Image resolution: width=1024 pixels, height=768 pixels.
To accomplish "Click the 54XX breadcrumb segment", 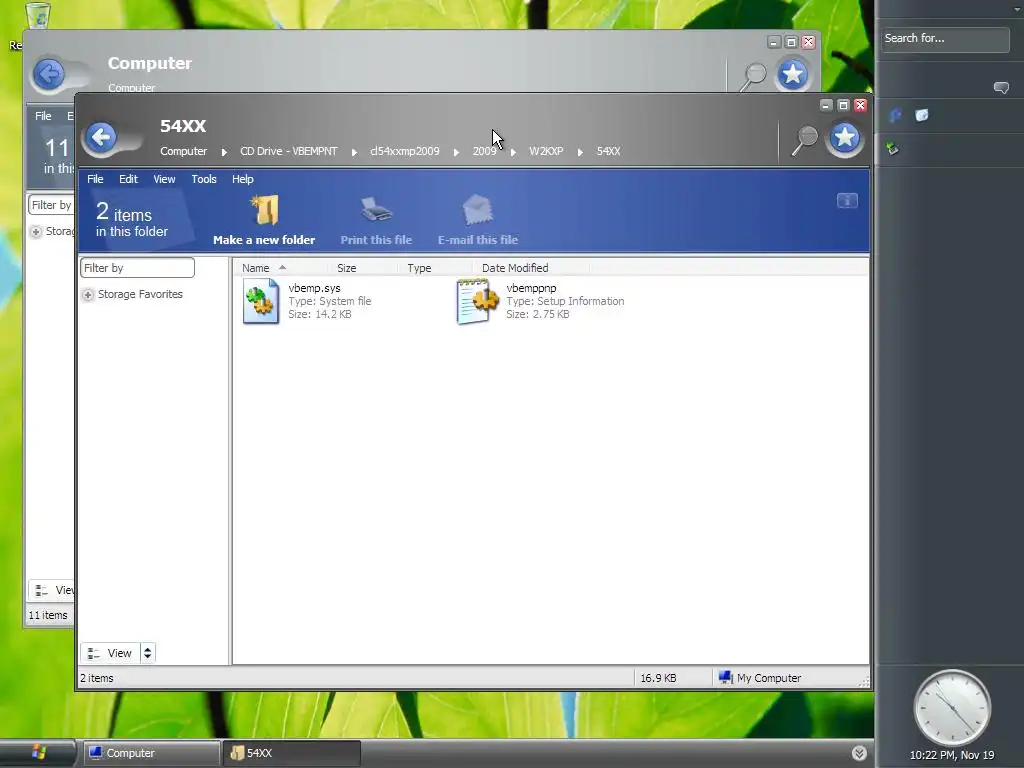I will 608,151.
